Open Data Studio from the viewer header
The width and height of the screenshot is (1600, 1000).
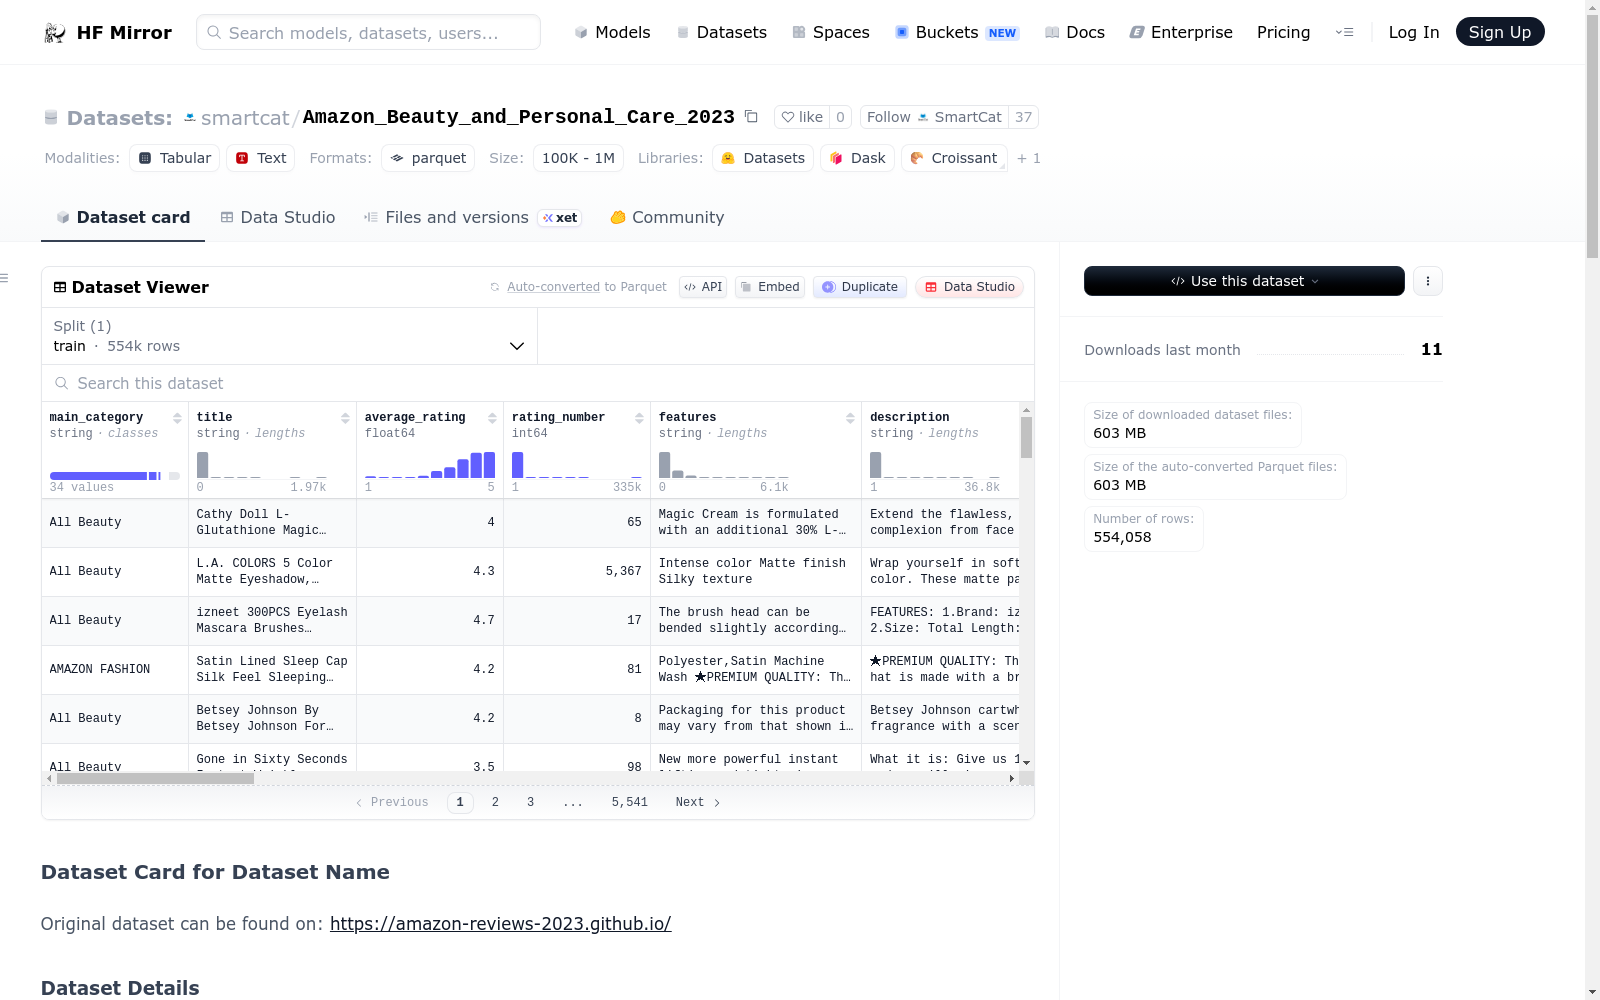click(x=970, y=287)
